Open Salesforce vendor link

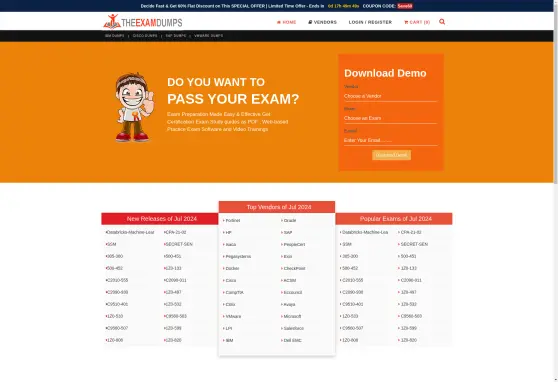tap(293, 329)
